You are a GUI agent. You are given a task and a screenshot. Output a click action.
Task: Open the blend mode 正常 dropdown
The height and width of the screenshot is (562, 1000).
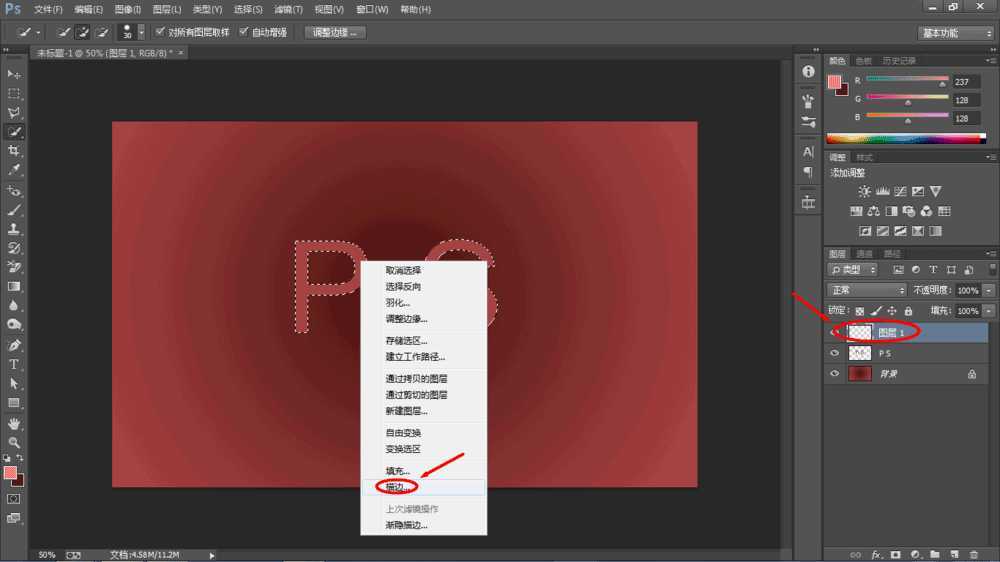coord(866,290)
